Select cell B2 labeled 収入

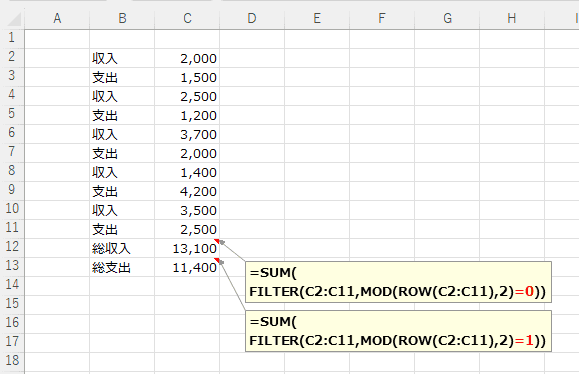[x=122, y=58]
